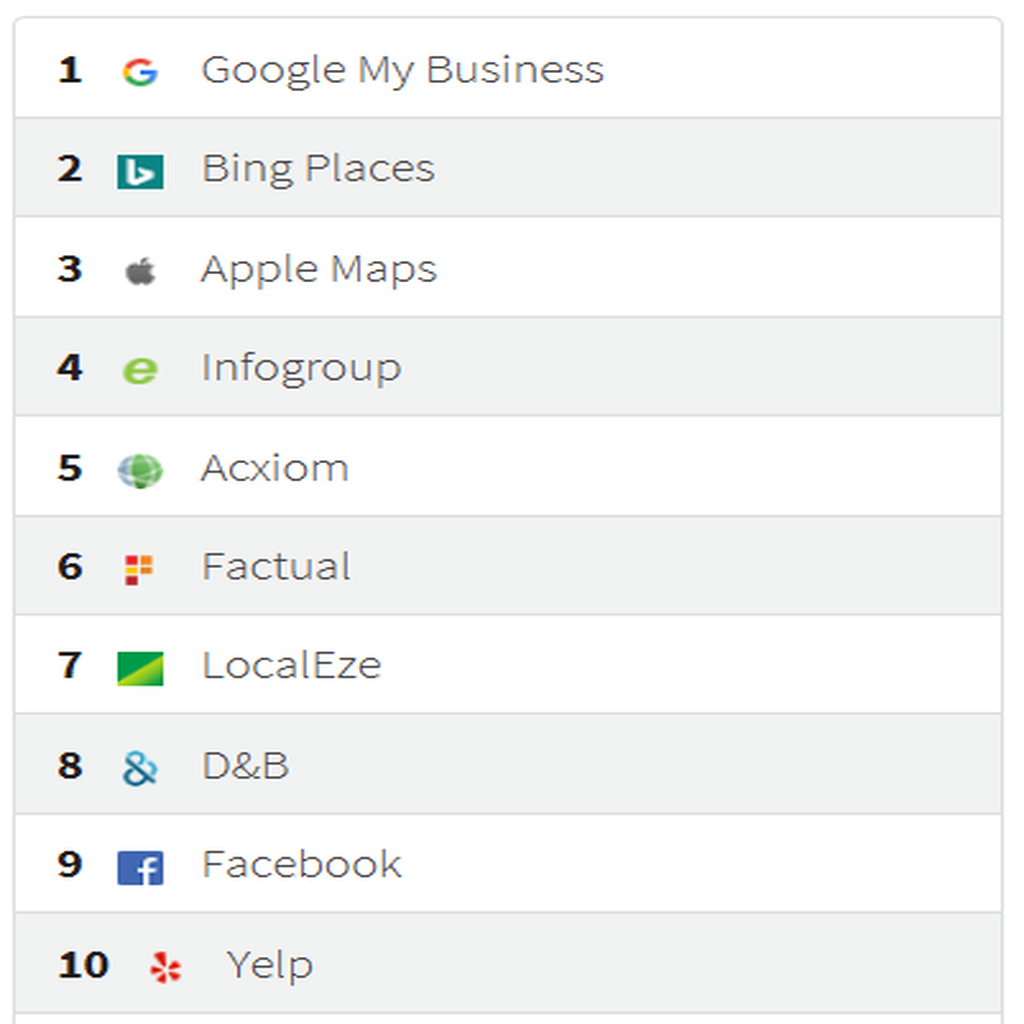Open the Facebook listing text

pos(301,864)
